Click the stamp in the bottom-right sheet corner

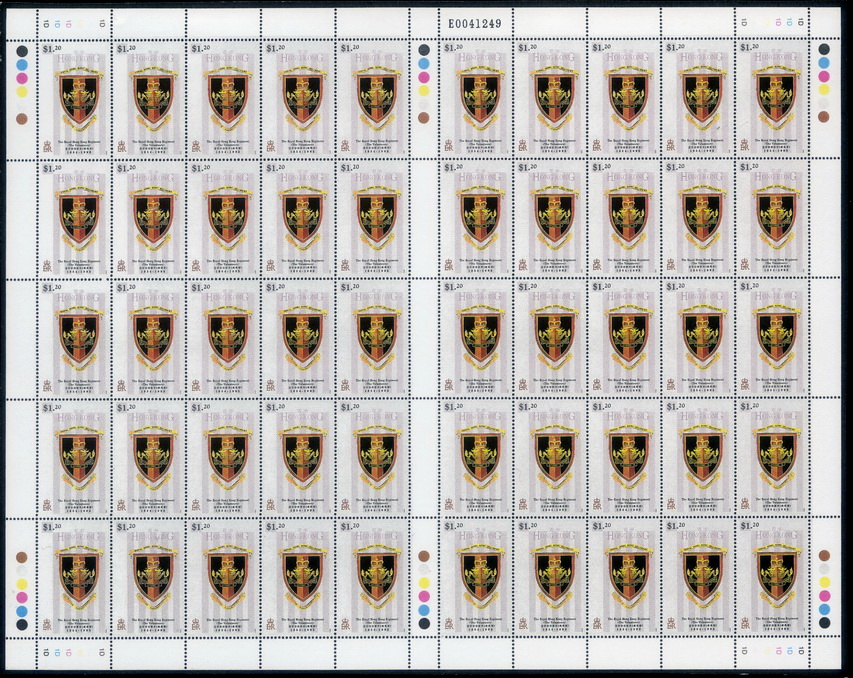pos(774,577)
